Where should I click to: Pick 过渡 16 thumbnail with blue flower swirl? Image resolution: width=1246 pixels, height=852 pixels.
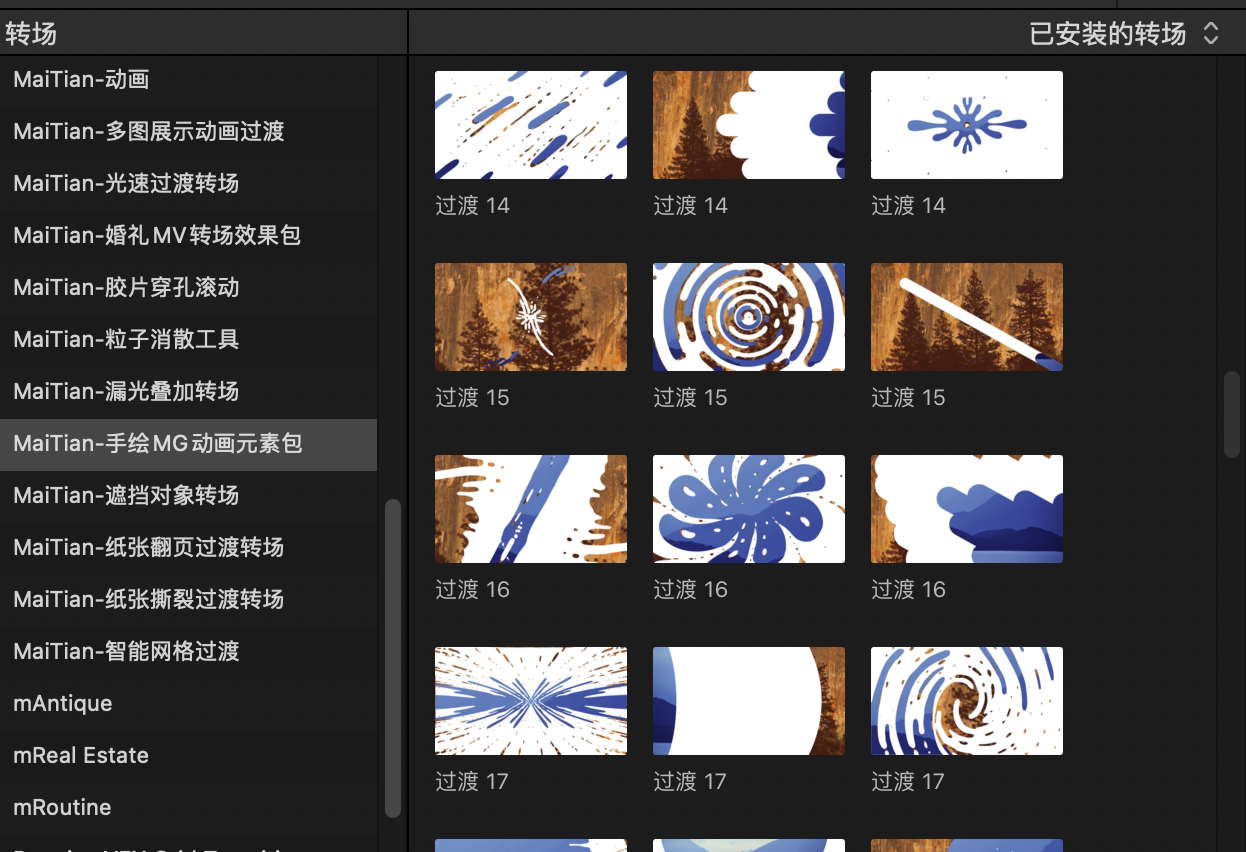(749, 509)
